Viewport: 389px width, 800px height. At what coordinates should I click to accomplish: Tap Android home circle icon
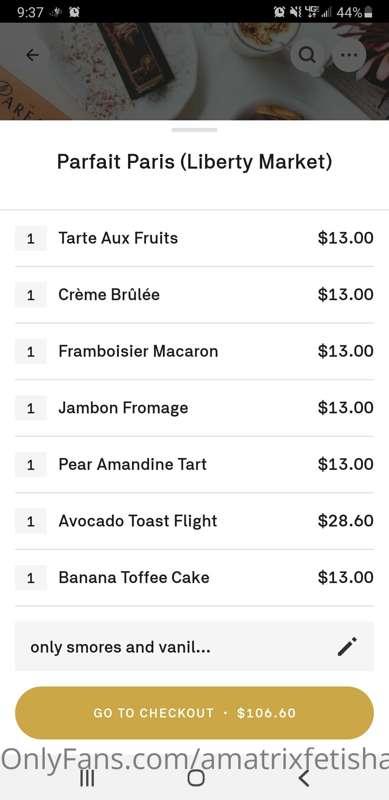[196, 779]
